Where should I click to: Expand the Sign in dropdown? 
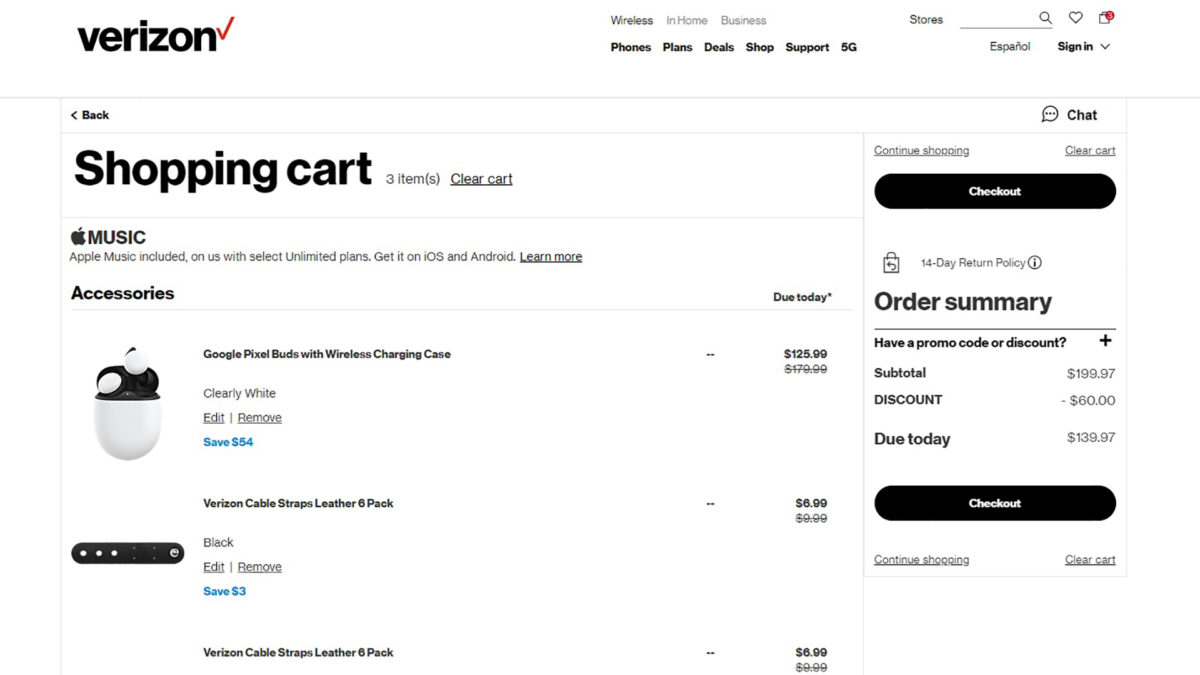[1084, 46]
